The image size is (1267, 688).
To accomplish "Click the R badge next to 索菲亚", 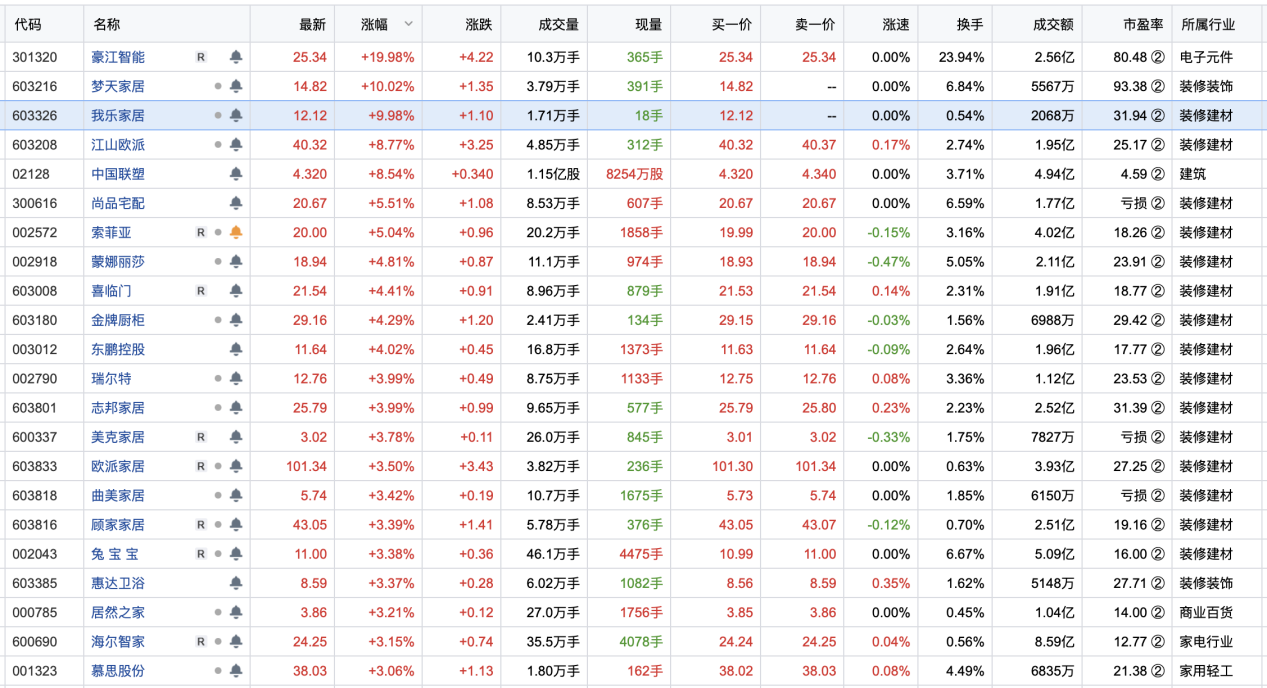I will pos(201,232).
